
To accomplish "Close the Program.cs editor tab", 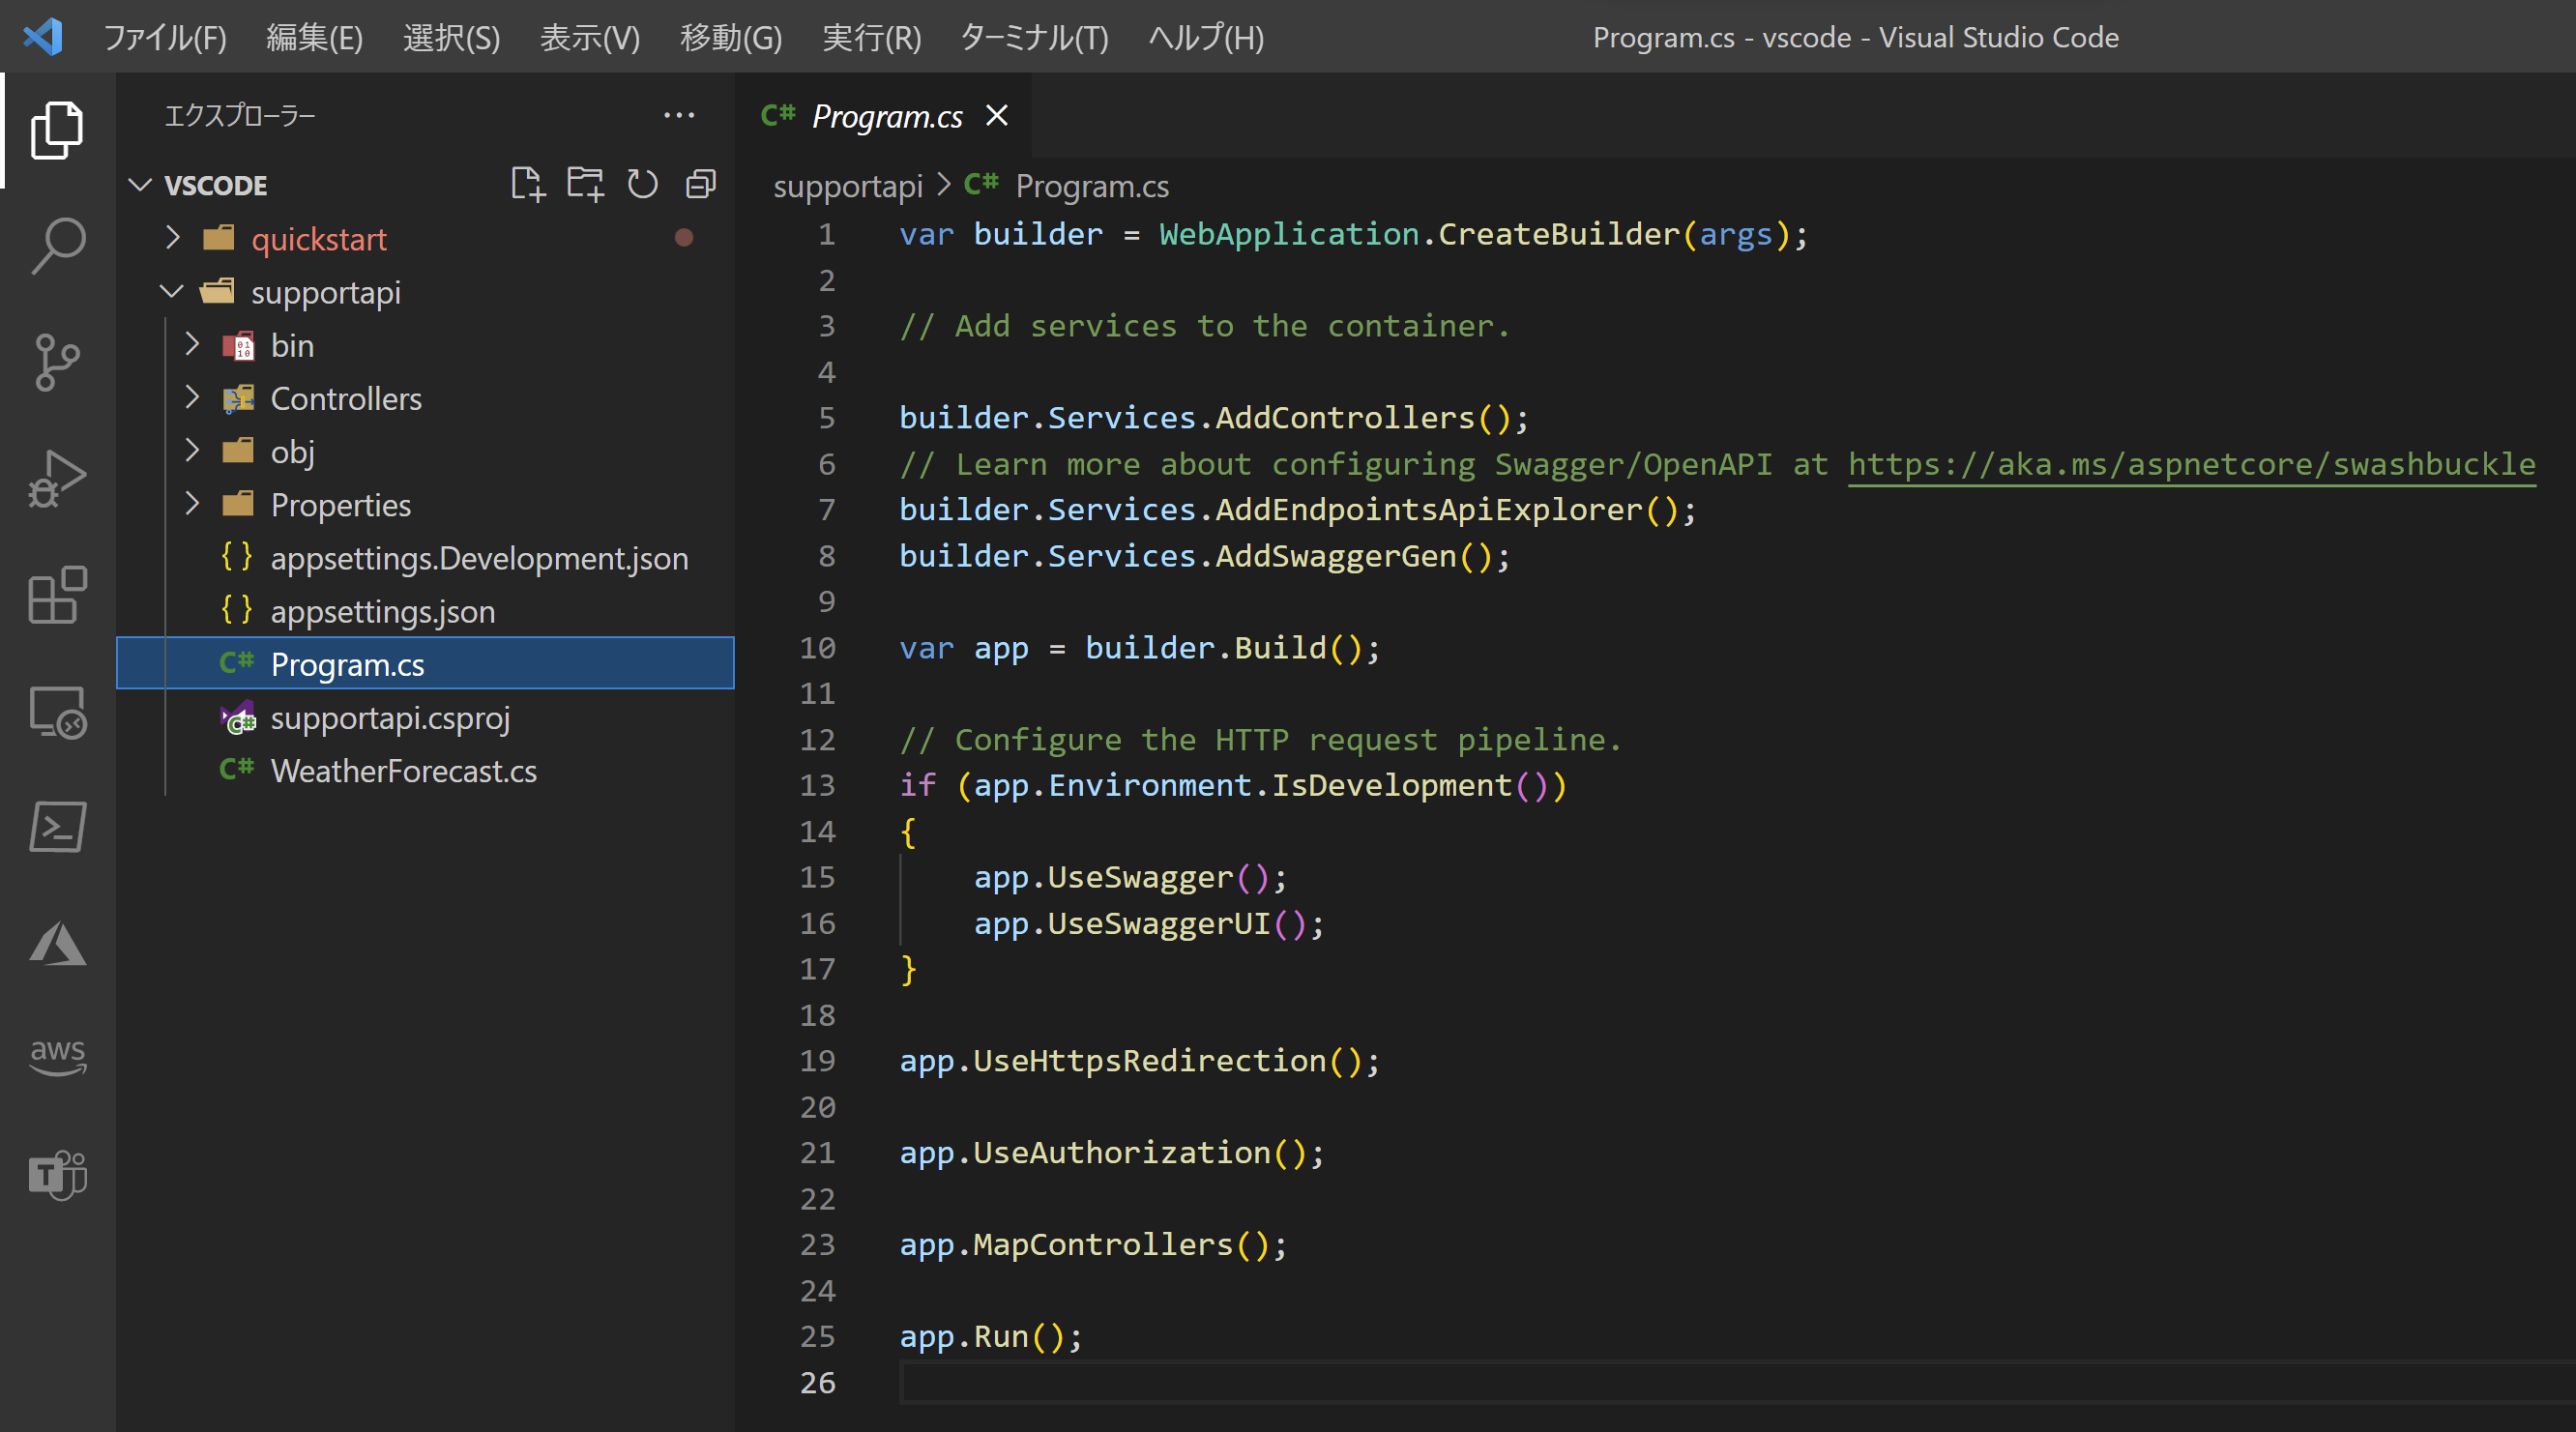I will point(997,116).
